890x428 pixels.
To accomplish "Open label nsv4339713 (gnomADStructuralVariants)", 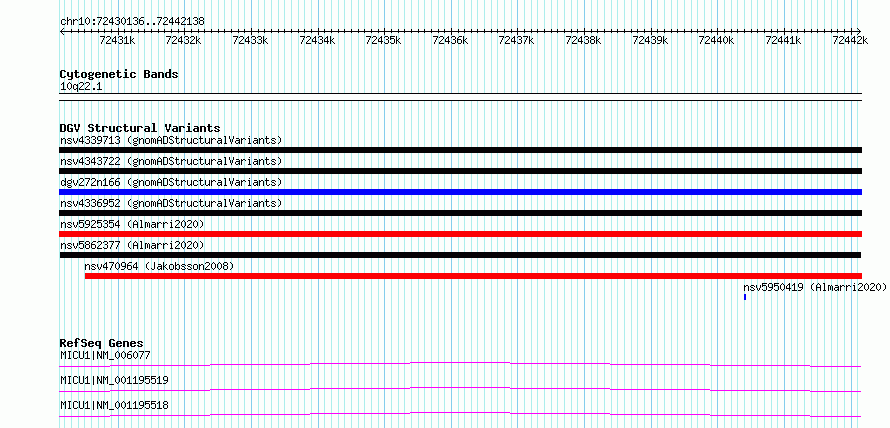I will (171, 140).
